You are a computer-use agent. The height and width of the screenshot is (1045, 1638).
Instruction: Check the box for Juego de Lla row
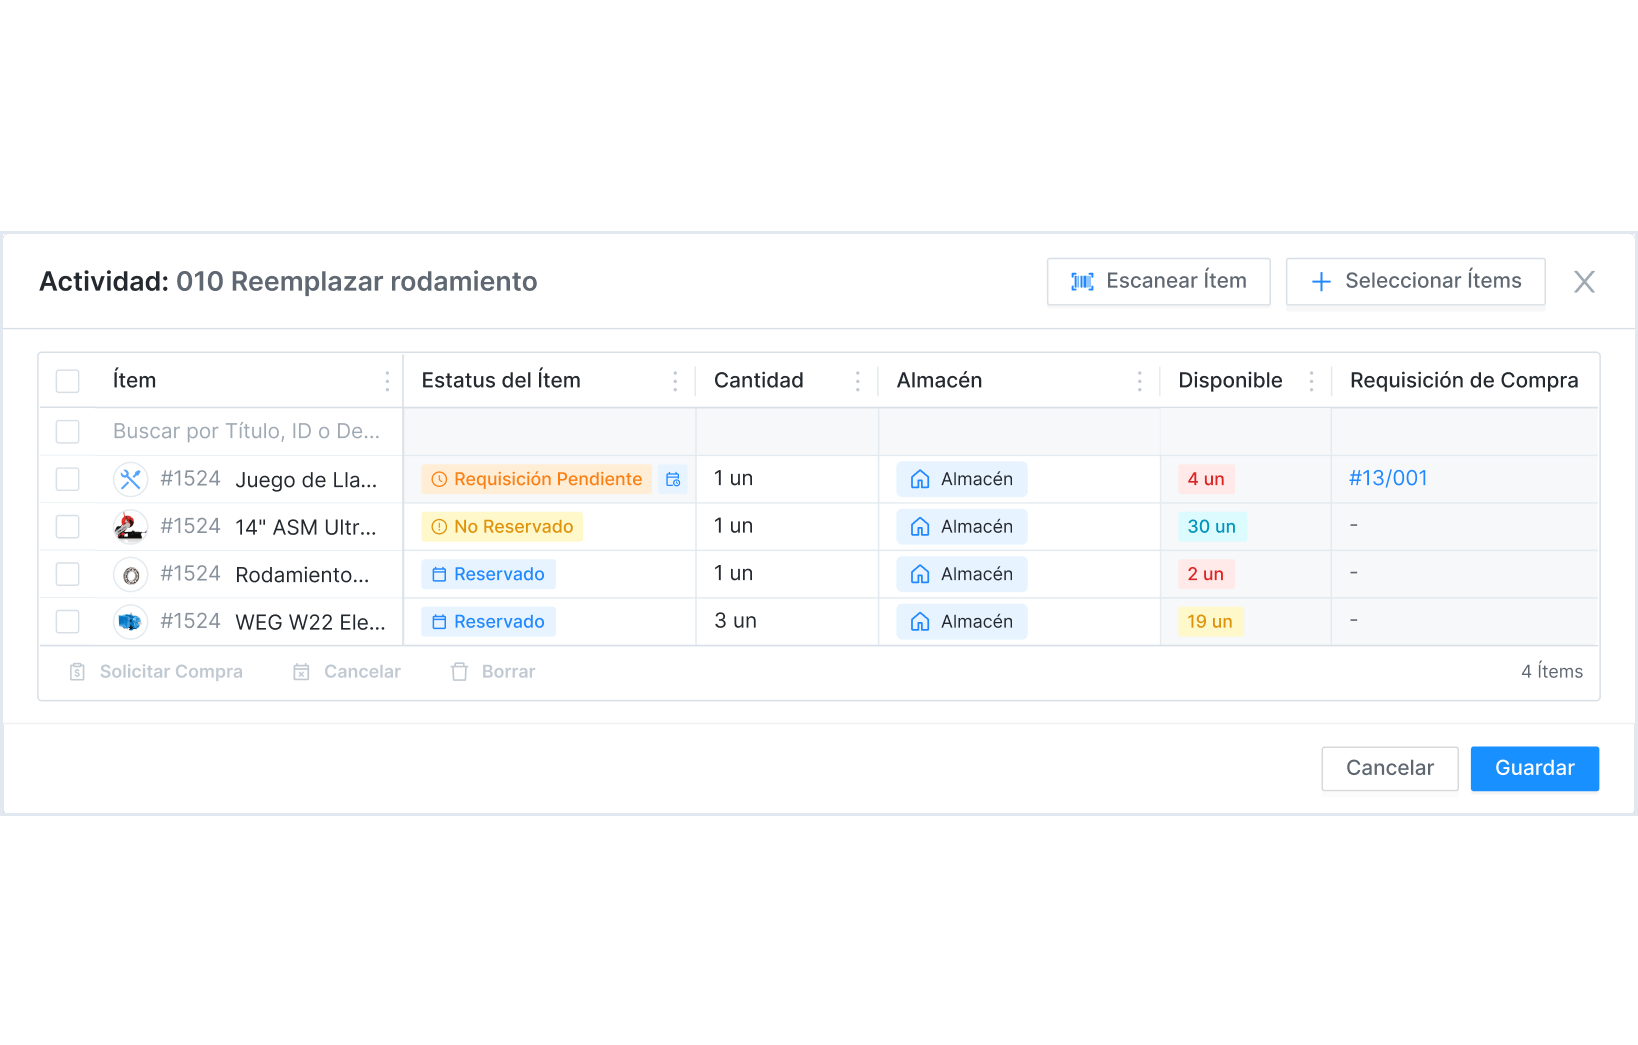coord(68,480)
